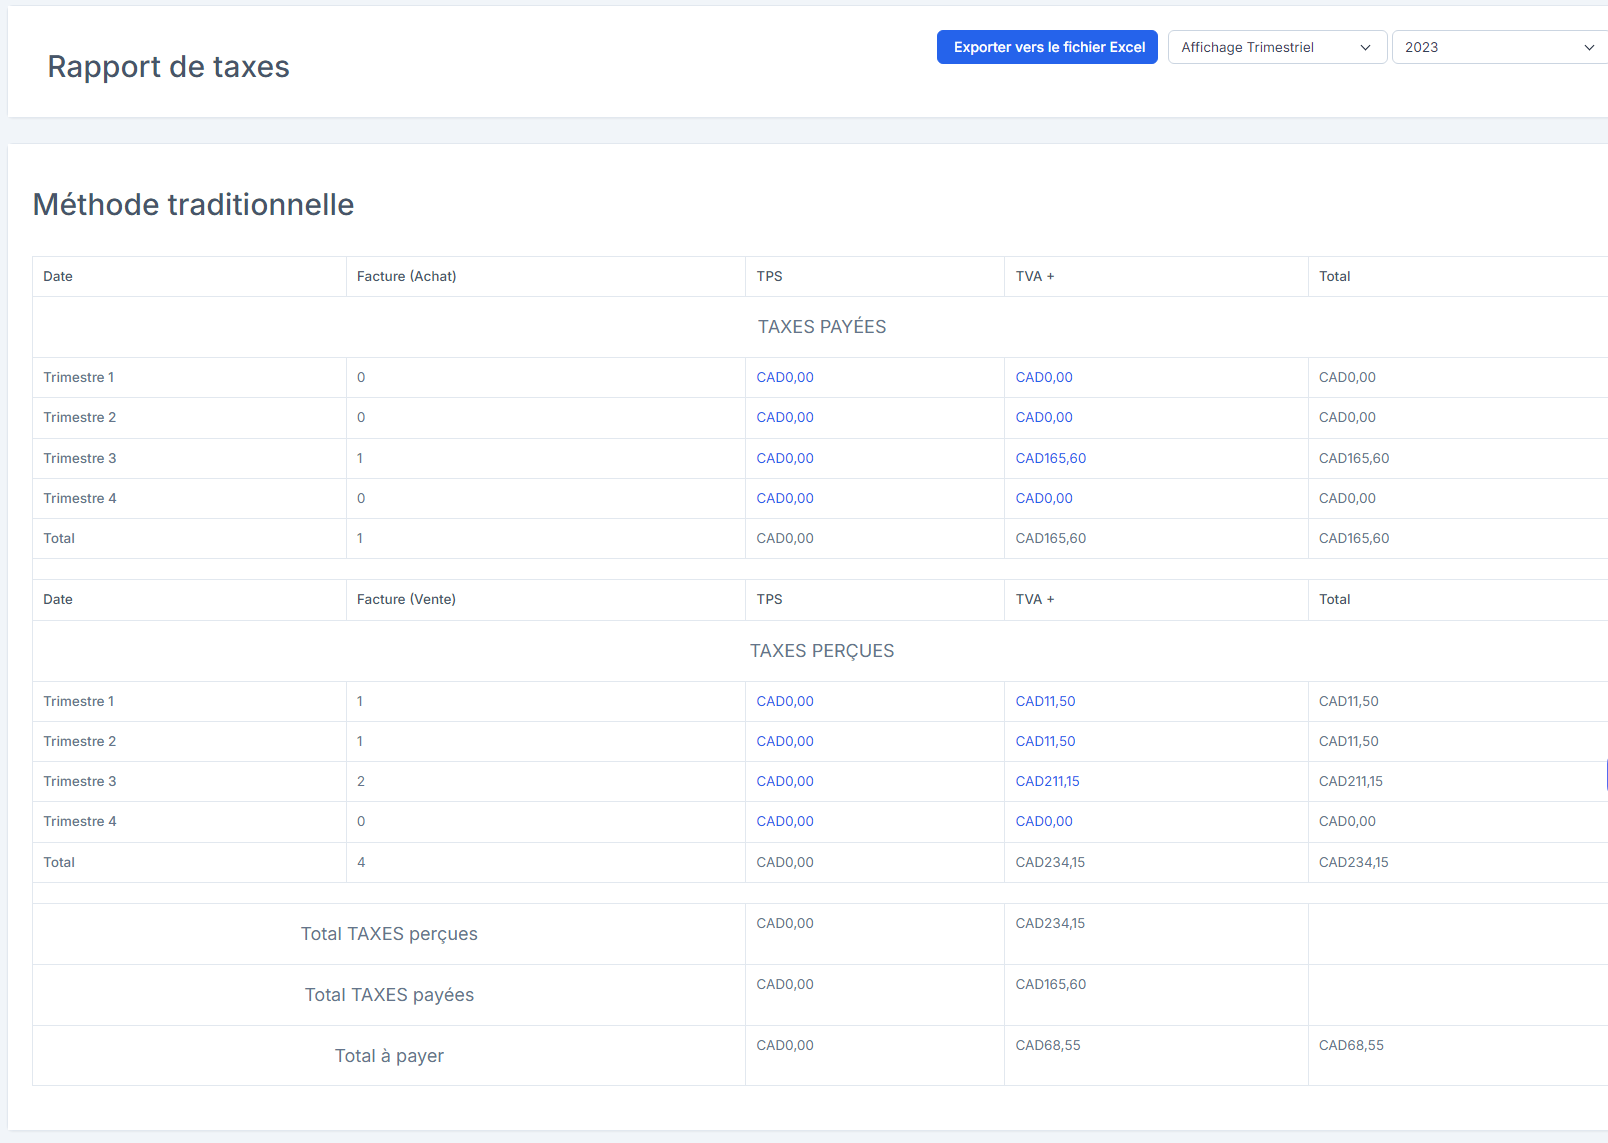Open the 2023 year dropdown
Viewport: 1608px width, 1143px height.
pos(1499,47)
